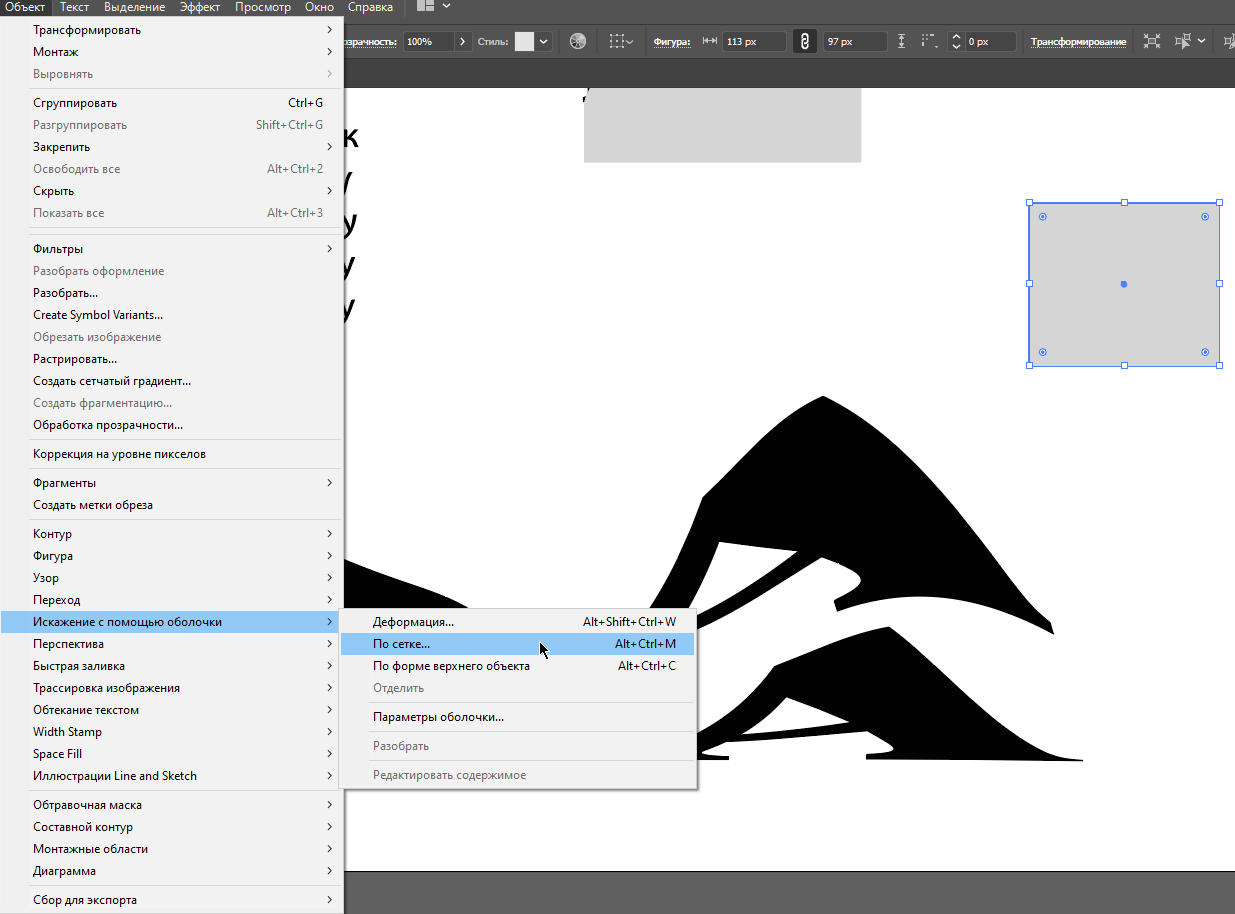Click the Фигура label link

672,42
